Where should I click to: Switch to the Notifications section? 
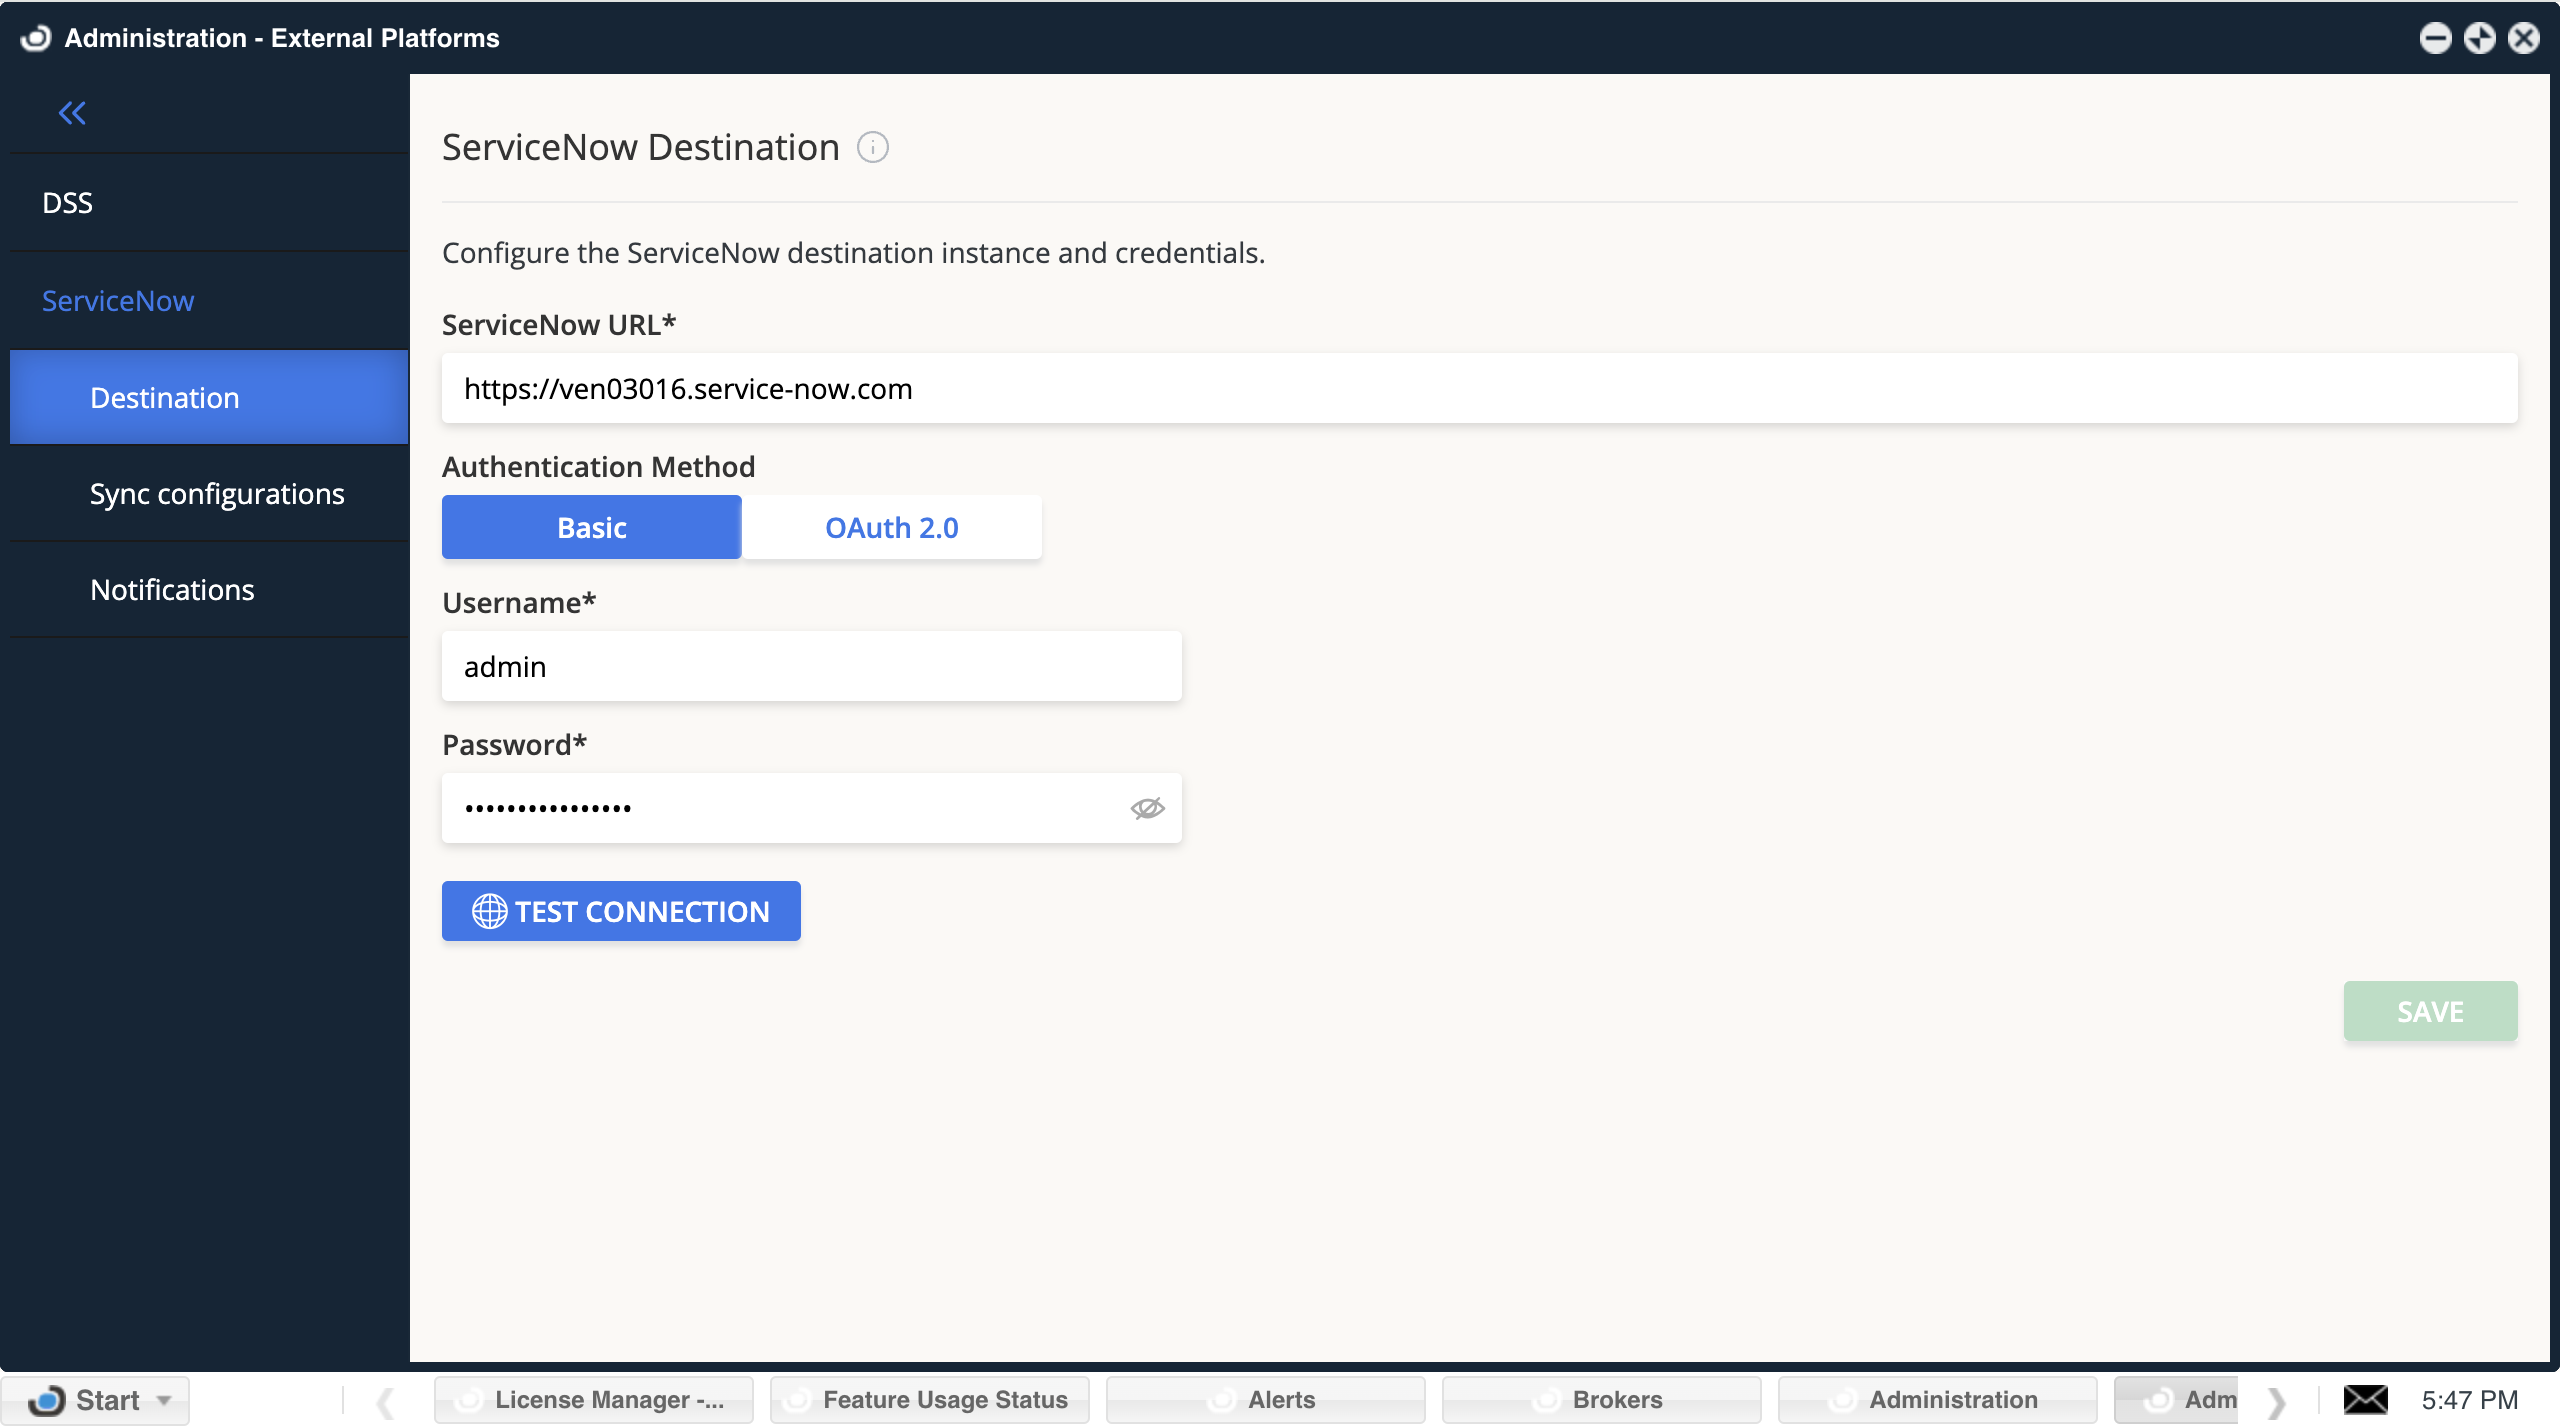[172, 590]
